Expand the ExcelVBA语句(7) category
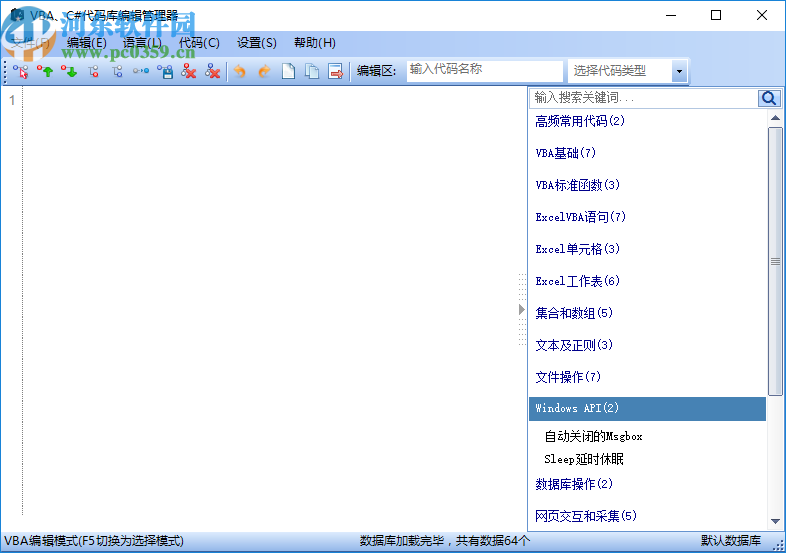This screenshot has height=553, width=786. pyautogui.click(x=580, y=218)
